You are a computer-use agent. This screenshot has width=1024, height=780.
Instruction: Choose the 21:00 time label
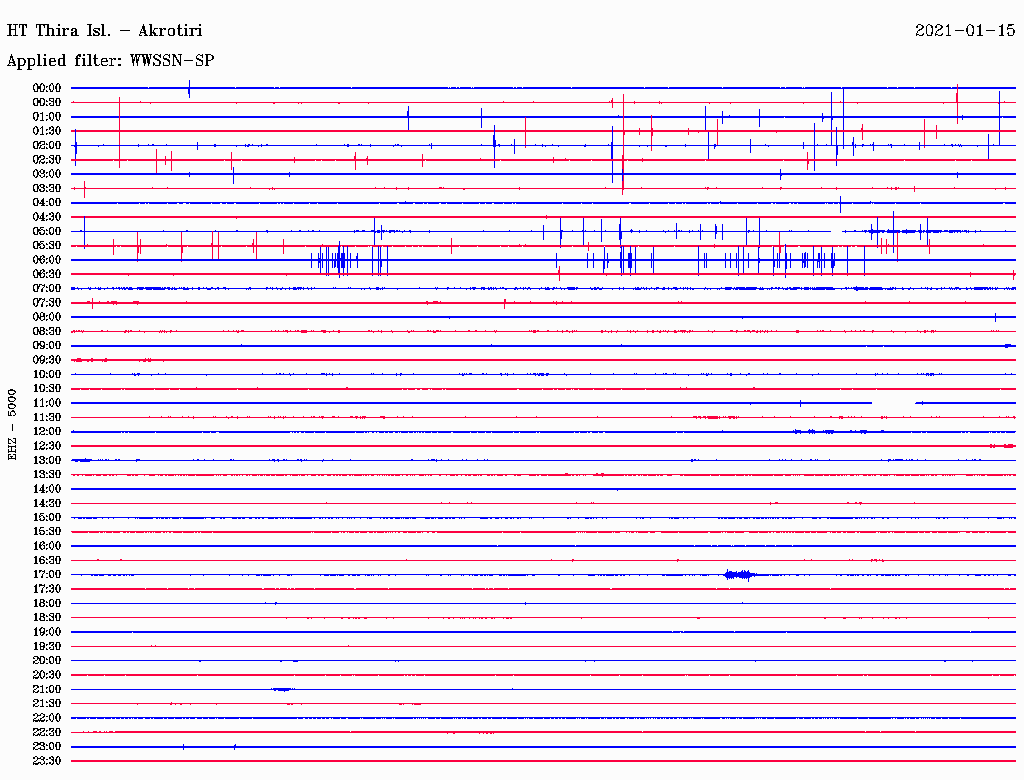point(47,690)
